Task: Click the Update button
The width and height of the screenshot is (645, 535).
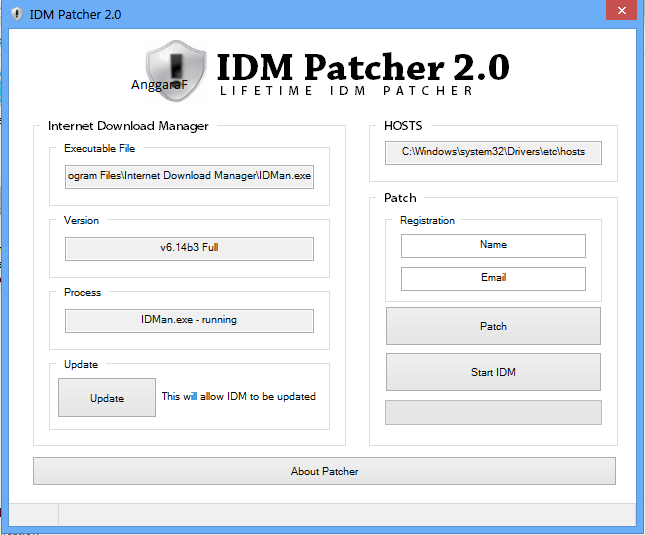Action: [107, 398]
